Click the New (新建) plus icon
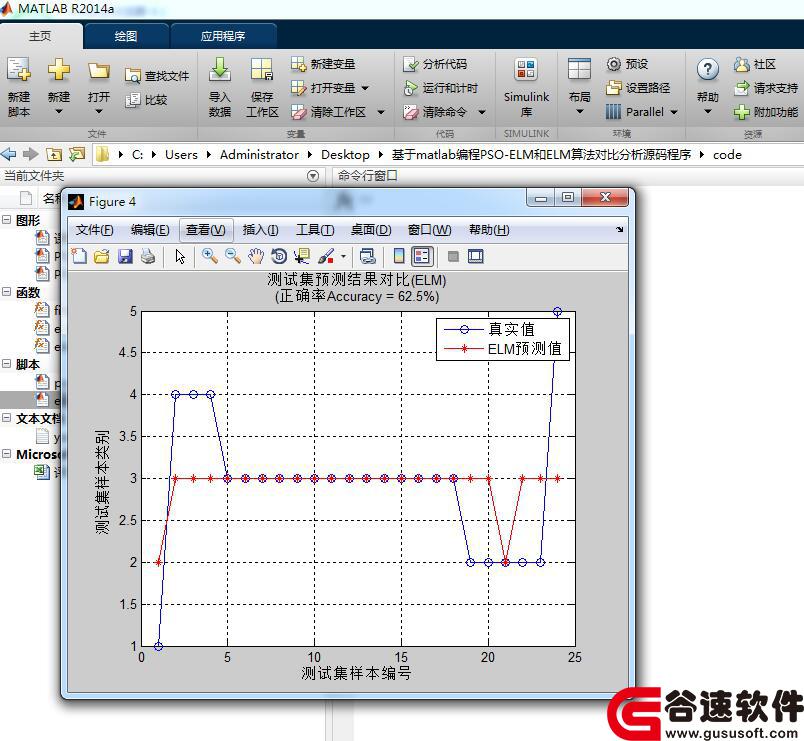This screenshot has width=804, height=741. (58, 70)
